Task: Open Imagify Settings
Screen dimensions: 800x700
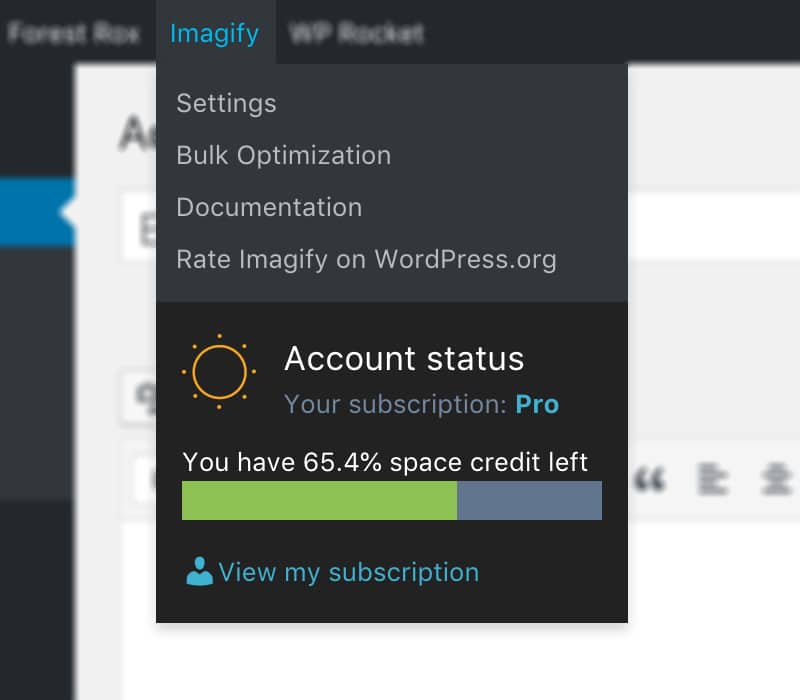Action: [x=226, y=103]
